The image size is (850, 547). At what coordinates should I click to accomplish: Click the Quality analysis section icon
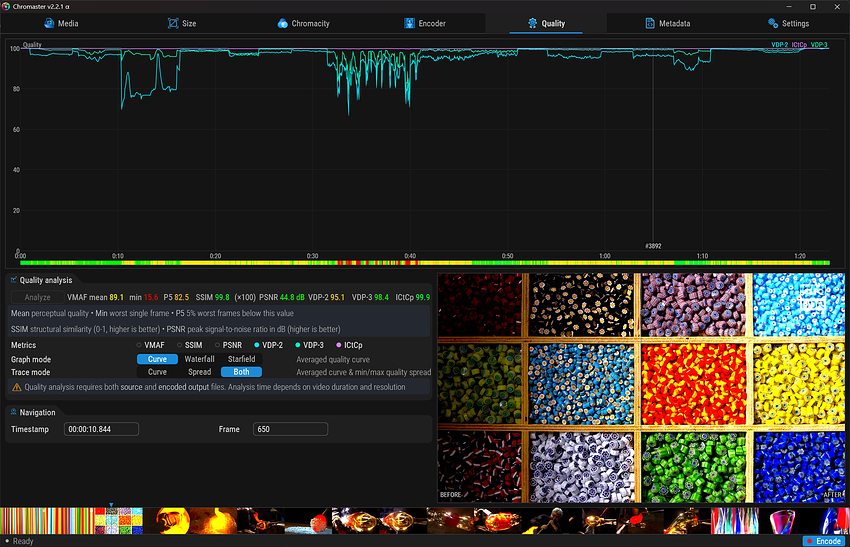(14, 280)
